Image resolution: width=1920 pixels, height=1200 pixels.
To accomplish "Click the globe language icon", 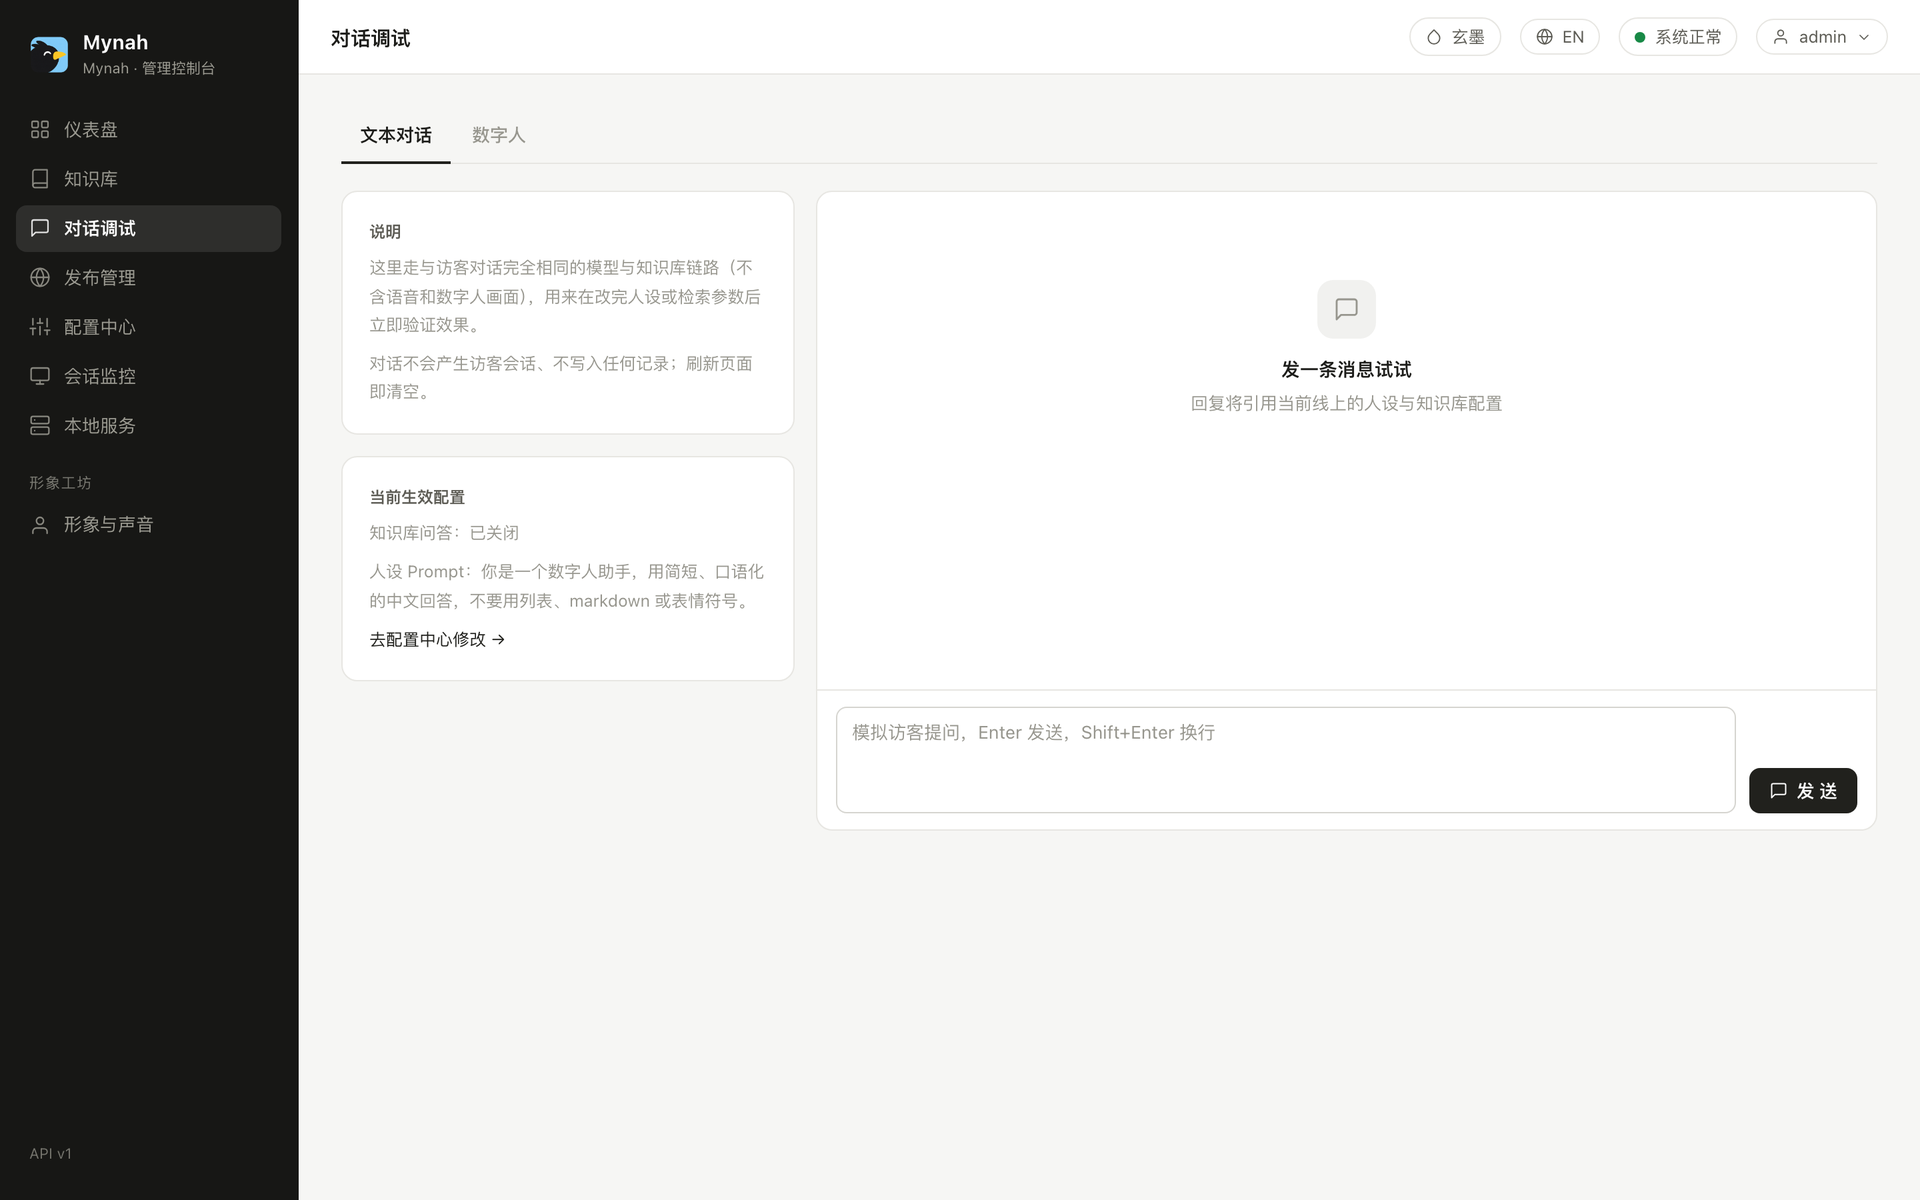I will point(1545,37).
